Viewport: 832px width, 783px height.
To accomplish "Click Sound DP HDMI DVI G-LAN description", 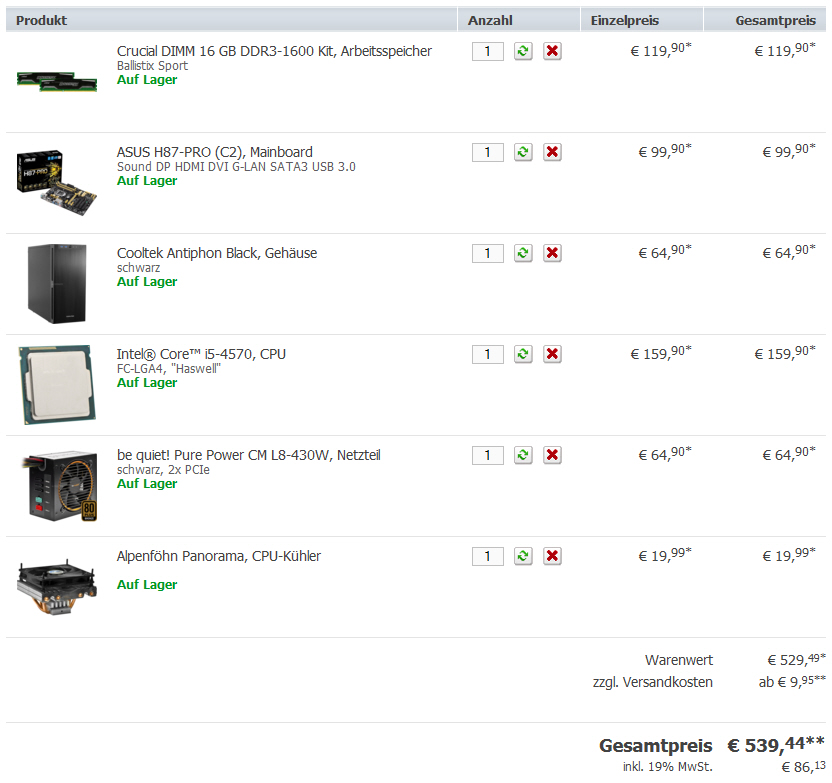I will coord(236,167).
